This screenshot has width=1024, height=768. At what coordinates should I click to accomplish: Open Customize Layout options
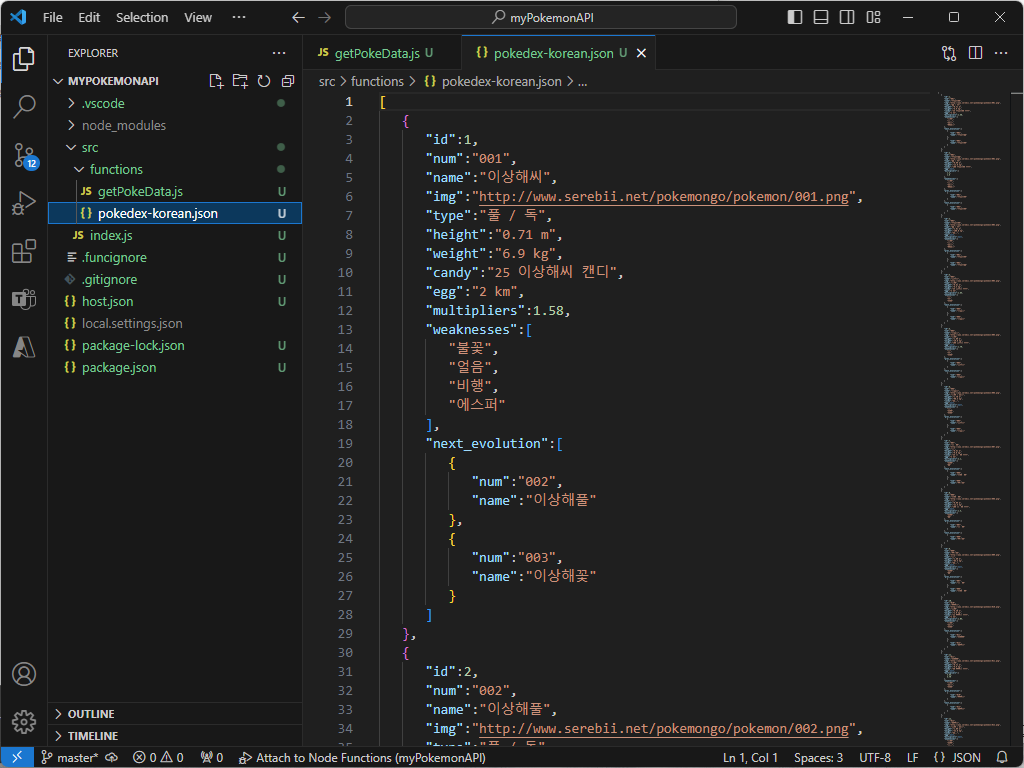point(874,18)
